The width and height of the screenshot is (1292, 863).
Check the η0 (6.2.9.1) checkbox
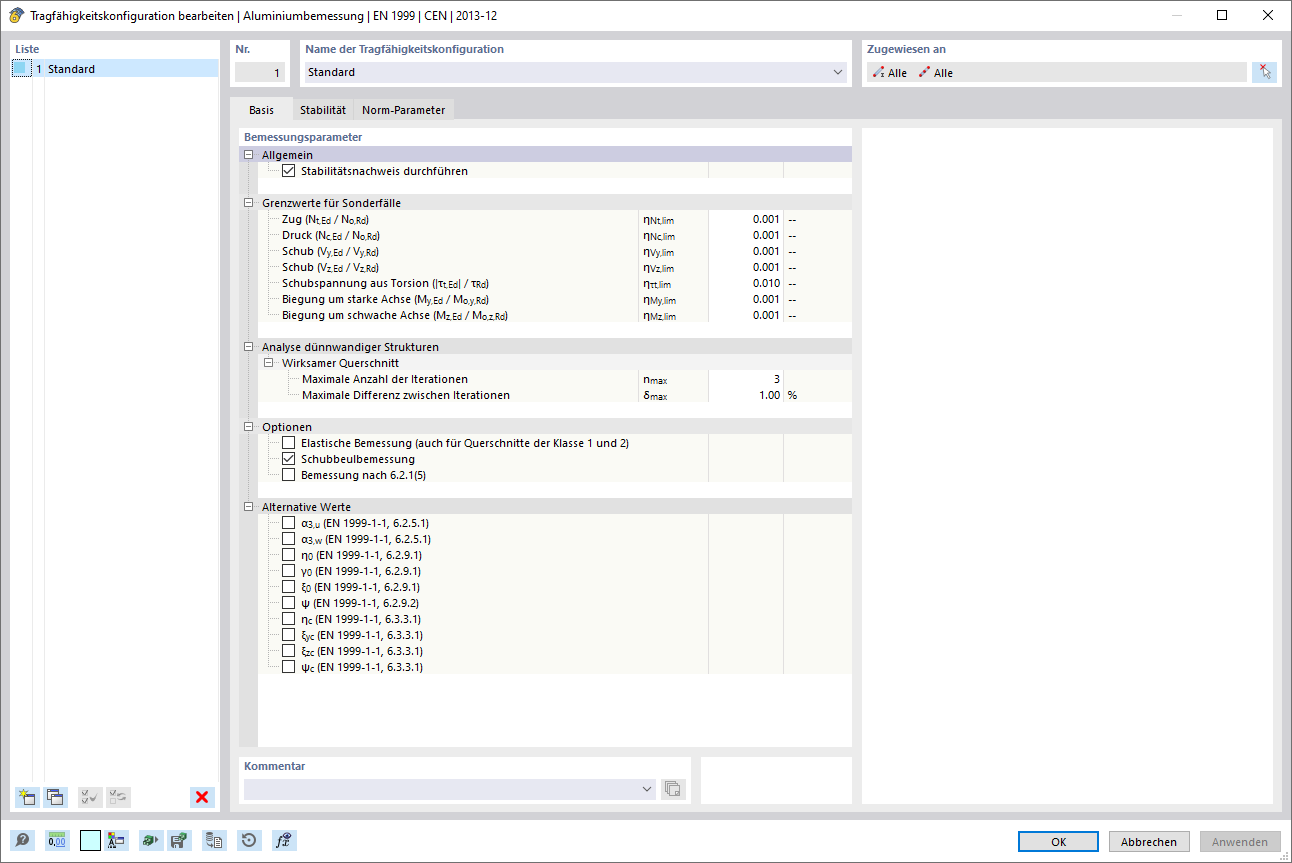(289, 555)
